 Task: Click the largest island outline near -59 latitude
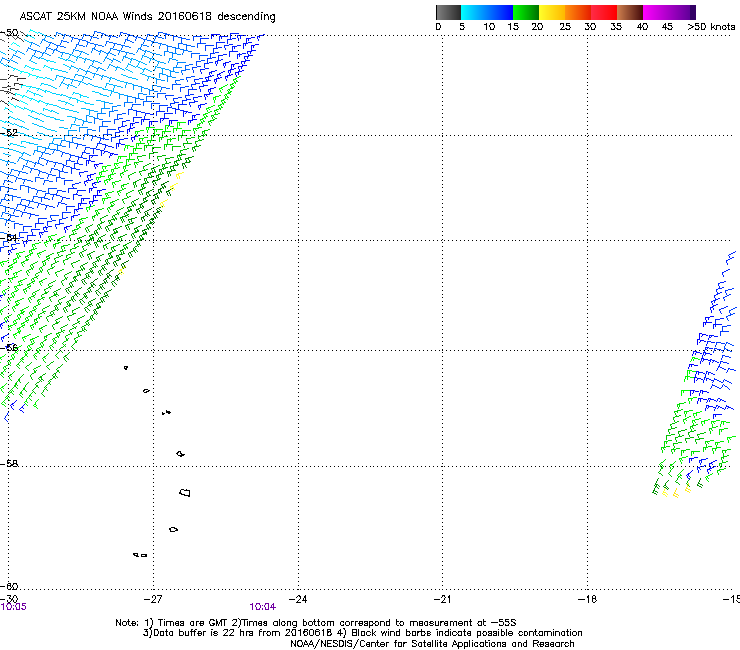[x=185, y=493]
